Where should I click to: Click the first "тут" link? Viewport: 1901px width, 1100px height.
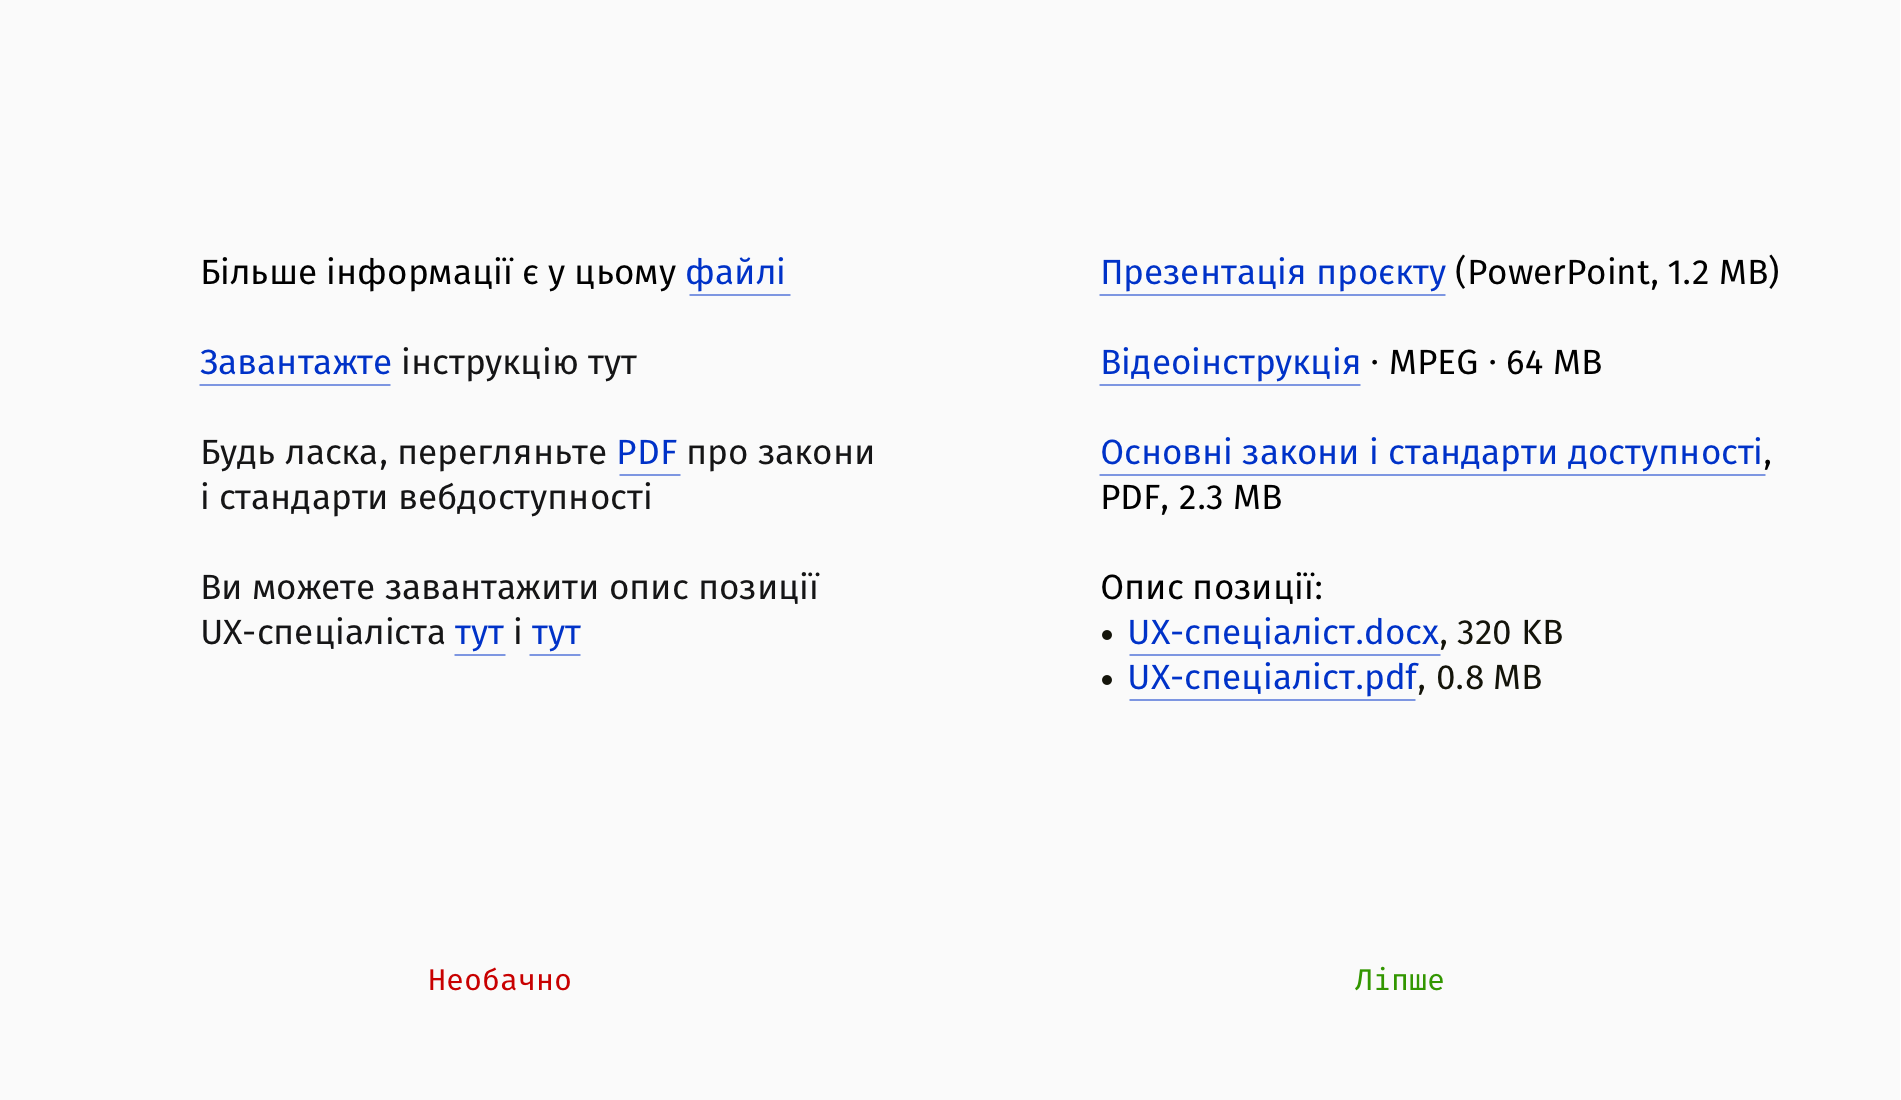point(479,633)
